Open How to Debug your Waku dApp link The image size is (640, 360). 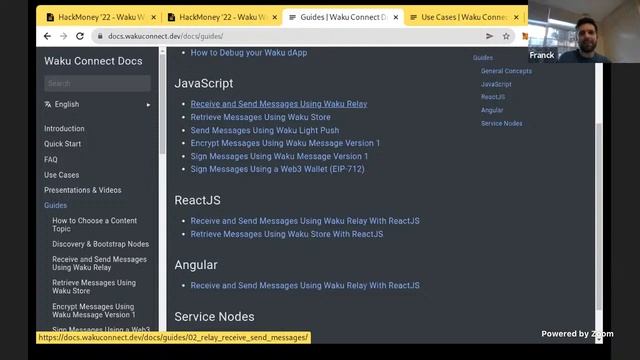click(249, 53)
